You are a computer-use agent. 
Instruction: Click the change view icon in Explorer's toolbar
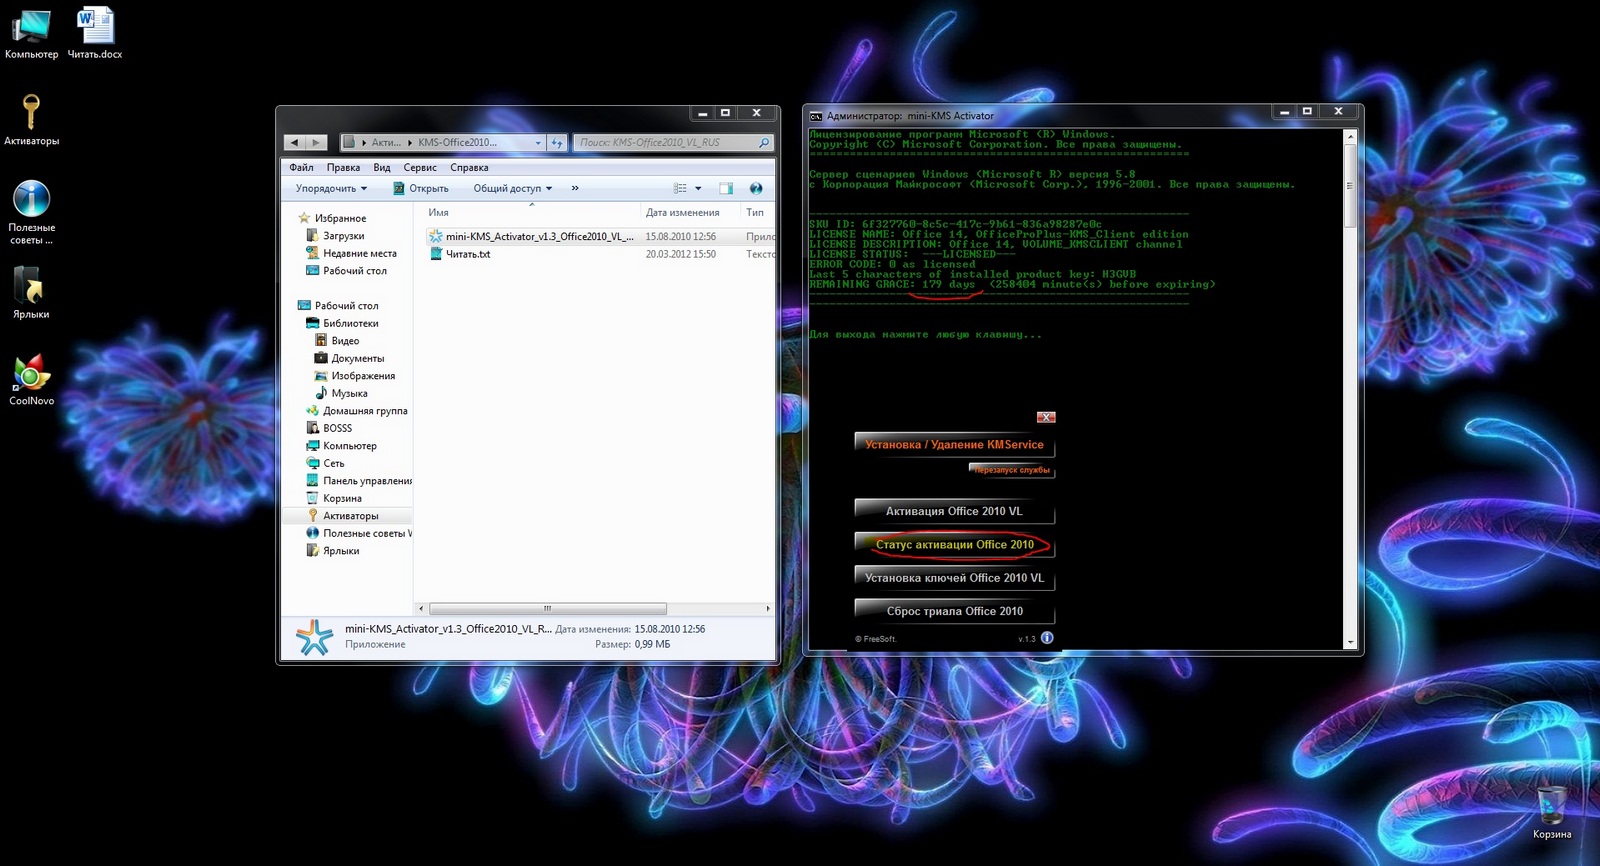[680, 188]
